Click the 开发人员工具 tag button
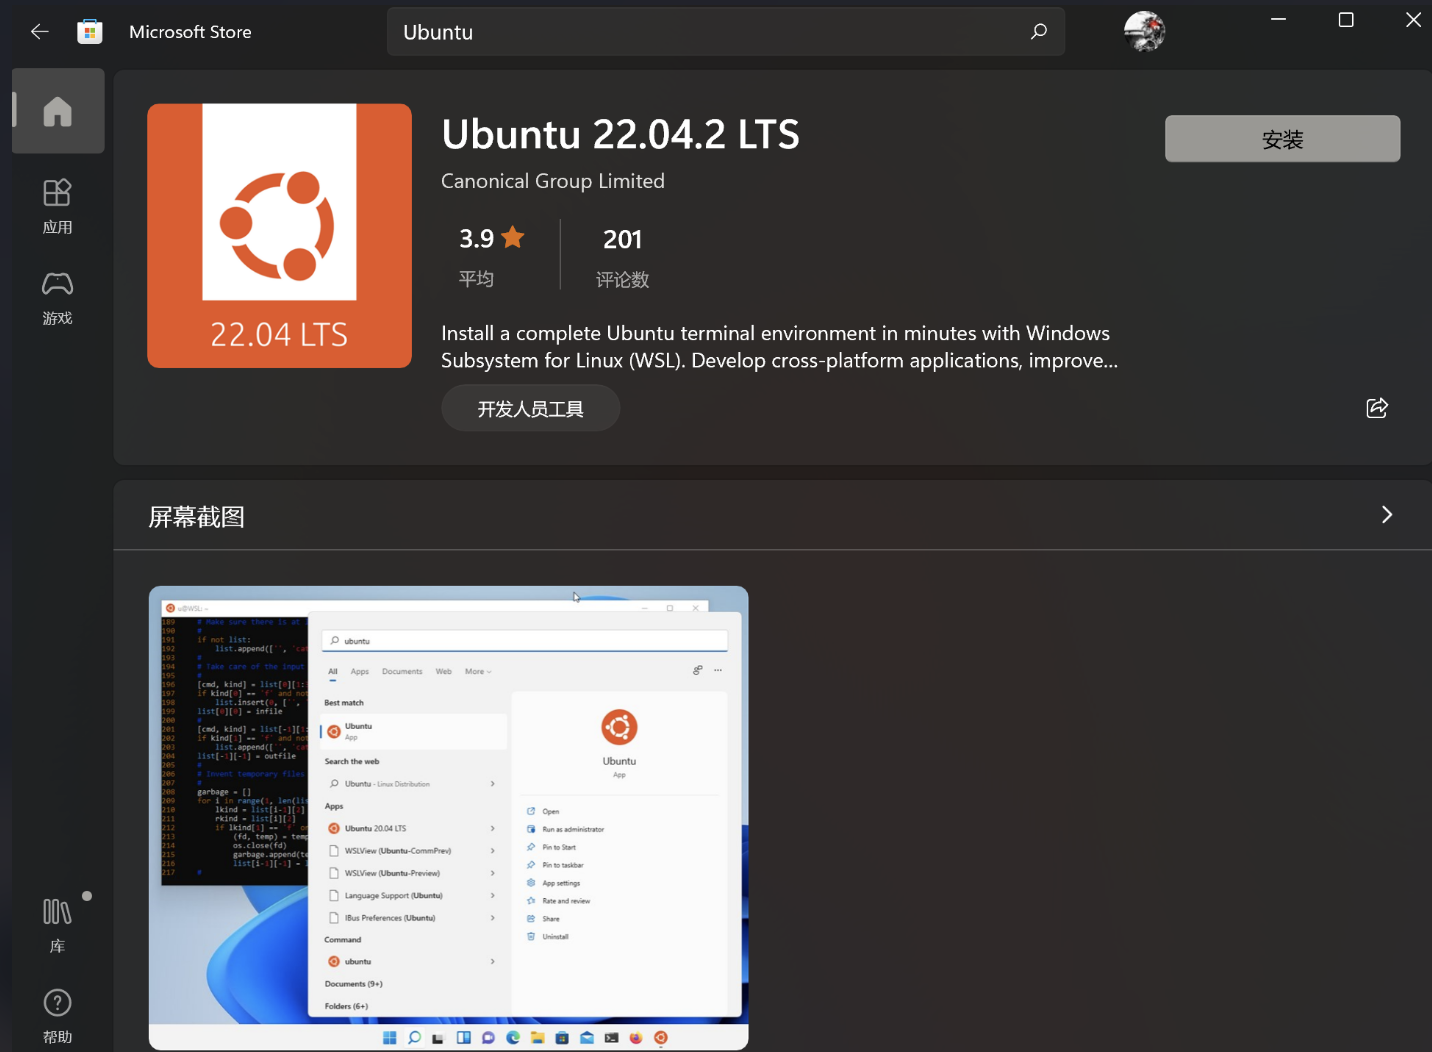Screen dimensions: 1432x1052 tap(530, 408)
